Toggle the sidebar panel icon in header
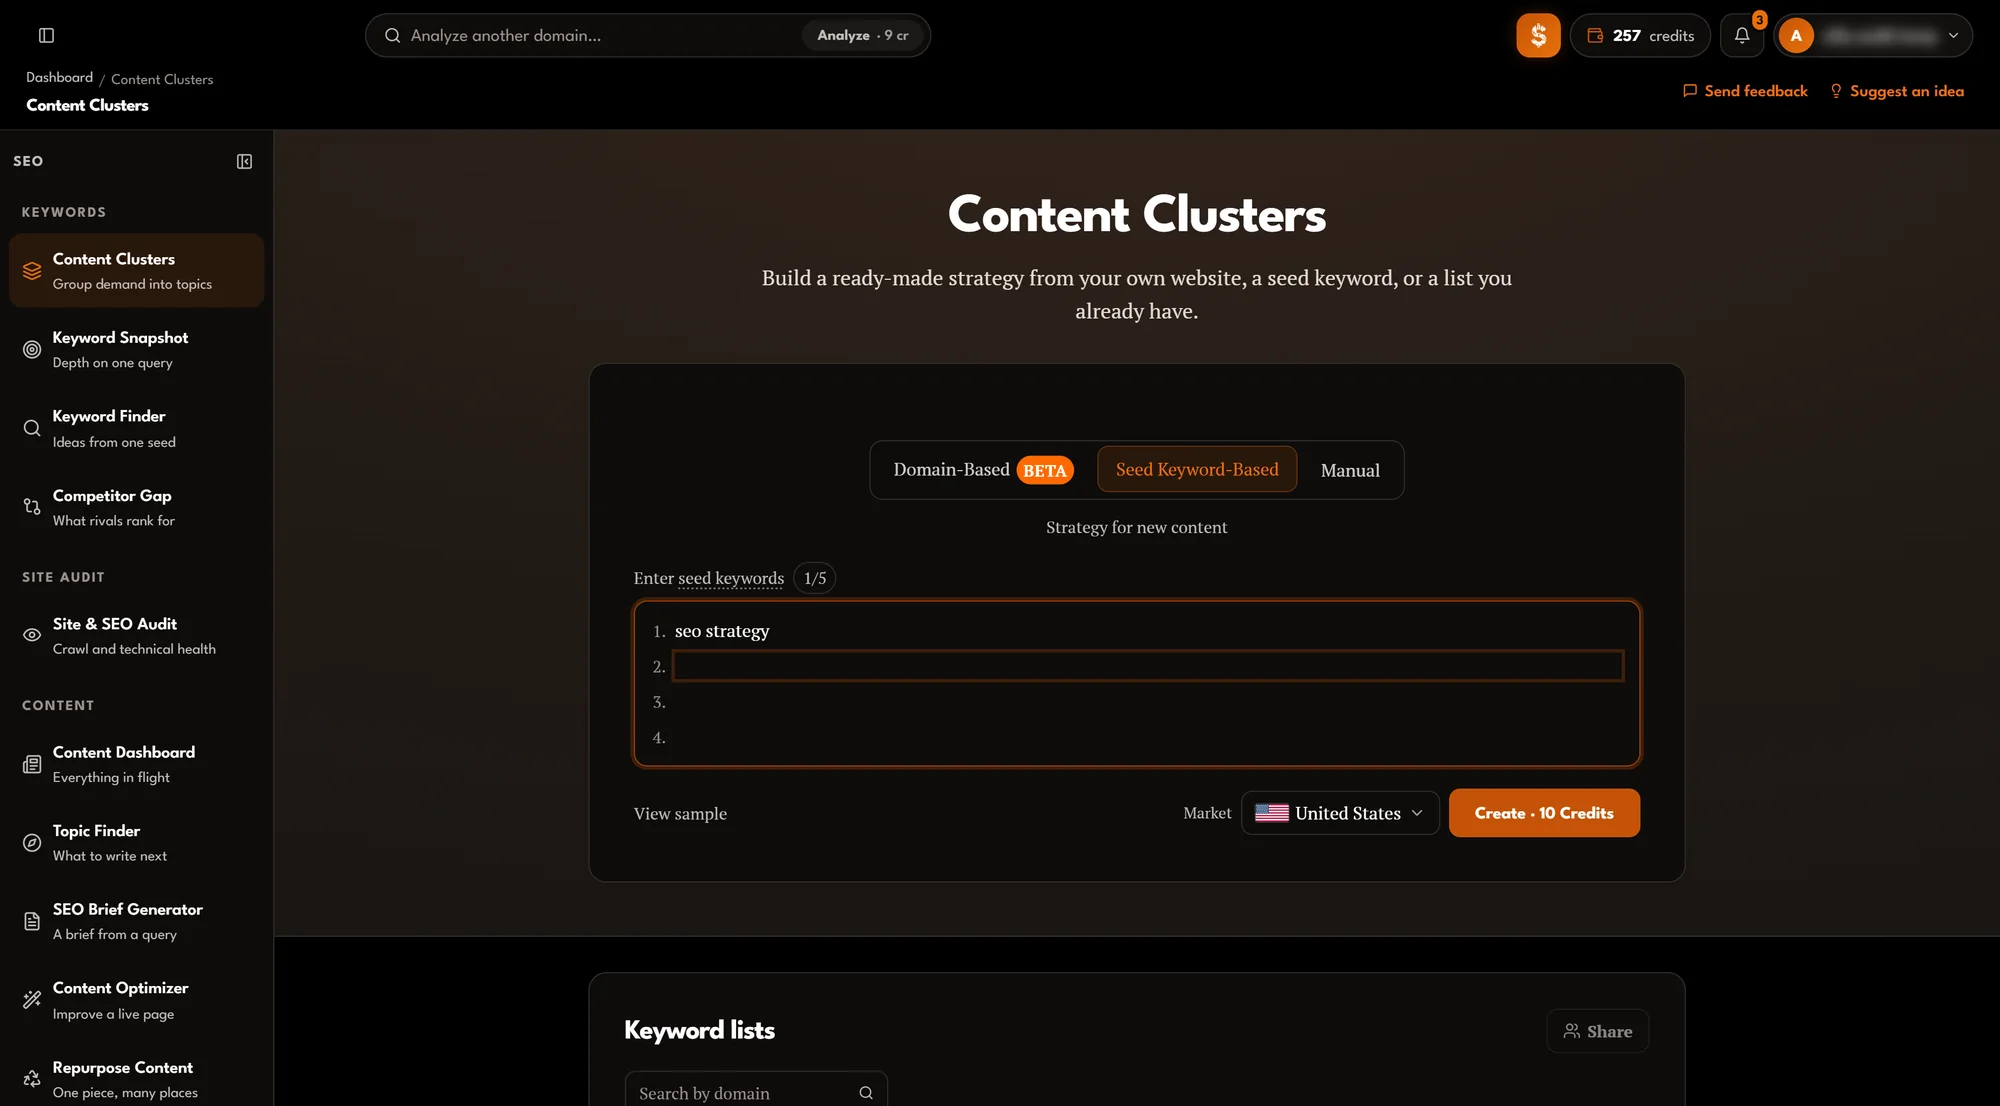The height and width of the screenshot is (1106, 2000). [x=46, y=35]
